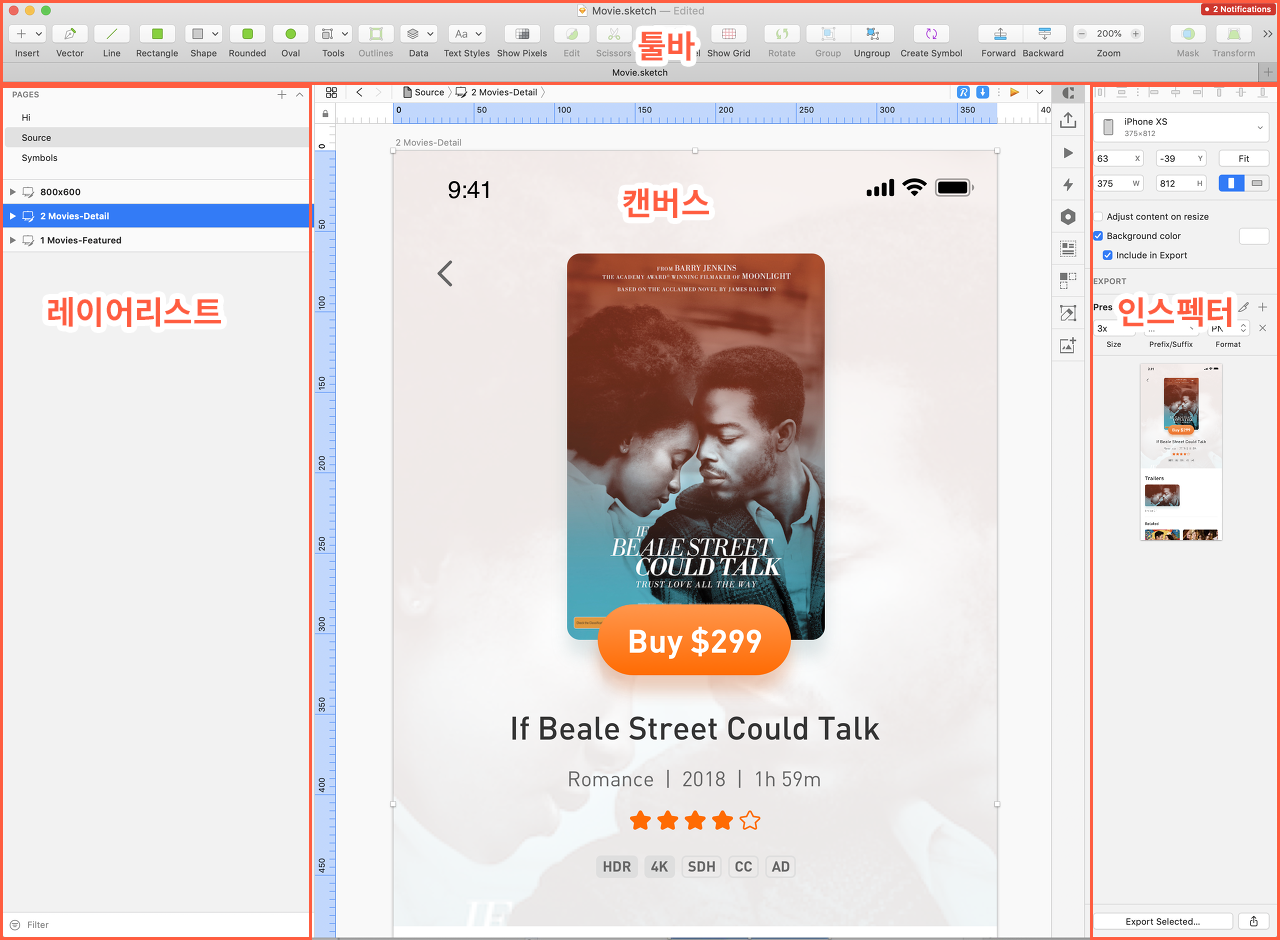Click the Transform tool icon

click(1234, 34)
